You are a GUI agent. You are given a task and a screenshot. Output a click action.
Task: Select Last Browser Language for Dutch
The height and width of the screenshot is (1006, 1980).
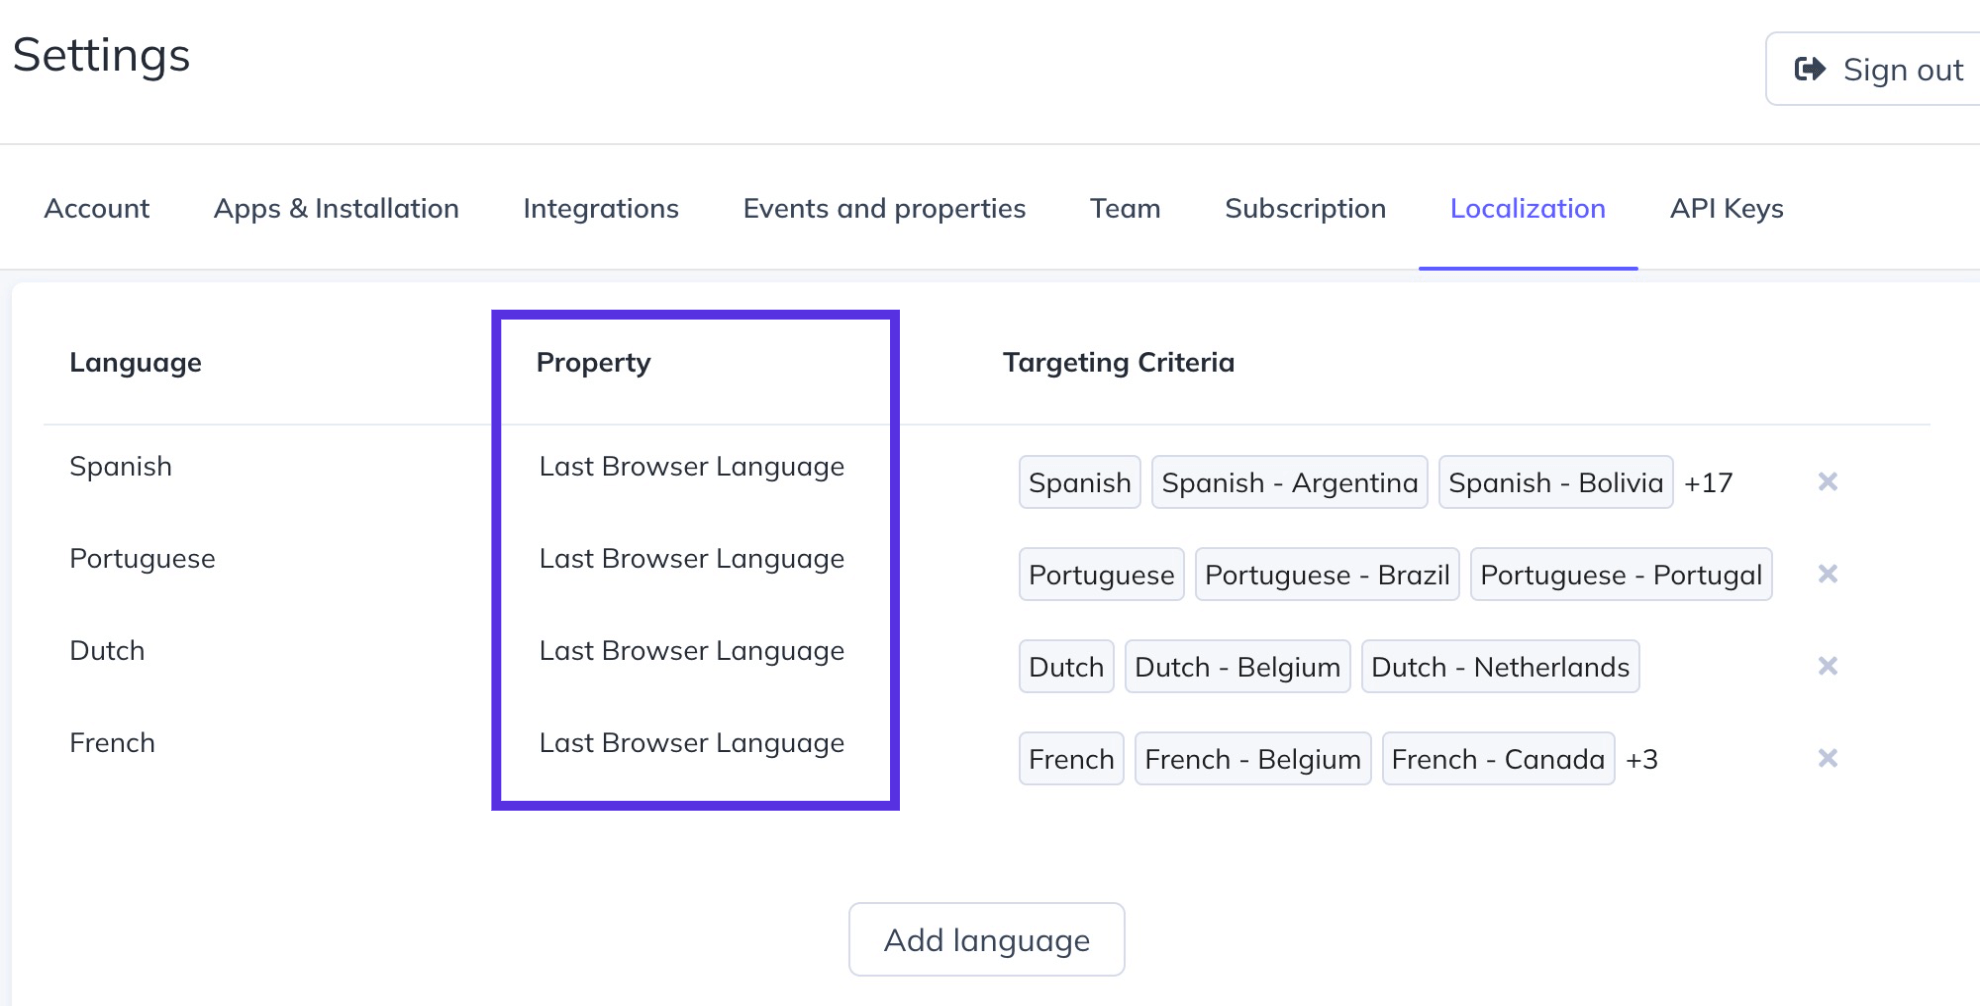[692, 651]
